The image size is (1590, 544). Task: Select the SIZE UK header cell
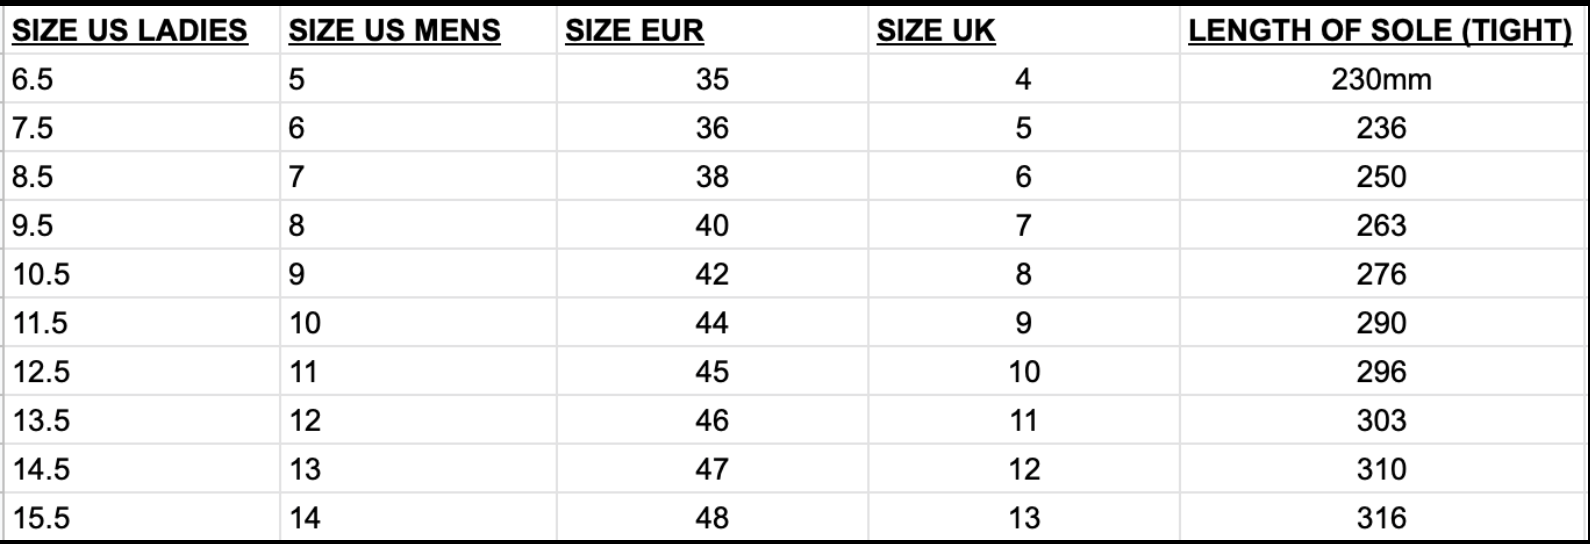pyautogui.click(x=1023, y=30)
